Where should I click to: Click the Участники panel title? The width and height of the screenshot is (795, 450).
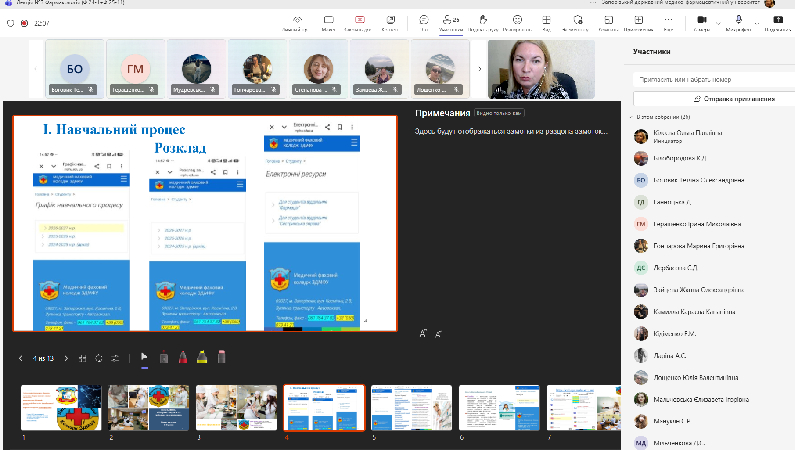[652, 52]
